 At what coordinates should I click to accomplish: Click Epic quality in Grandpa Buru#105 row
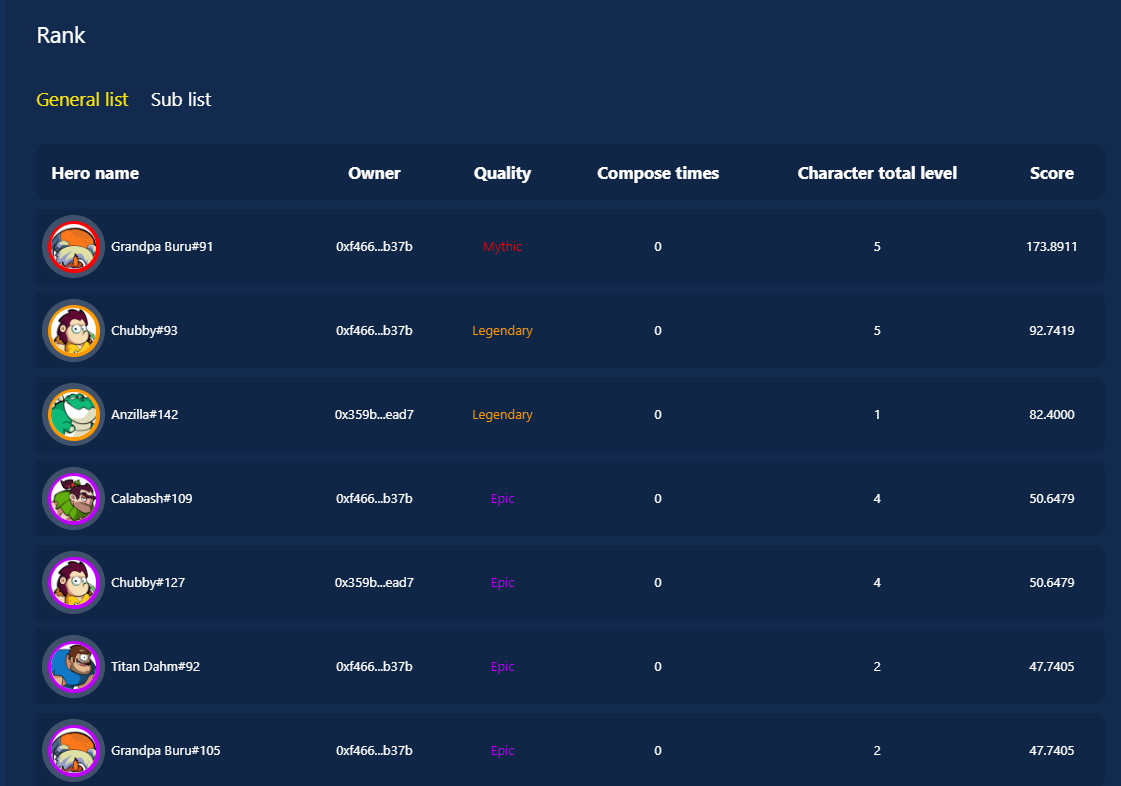503,751
